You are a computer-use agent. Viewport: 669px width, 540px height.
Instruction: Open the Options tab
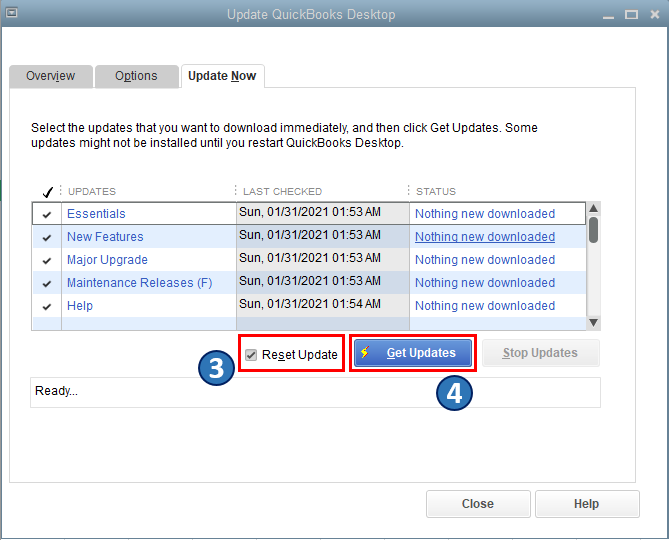[x=136, y=76]
